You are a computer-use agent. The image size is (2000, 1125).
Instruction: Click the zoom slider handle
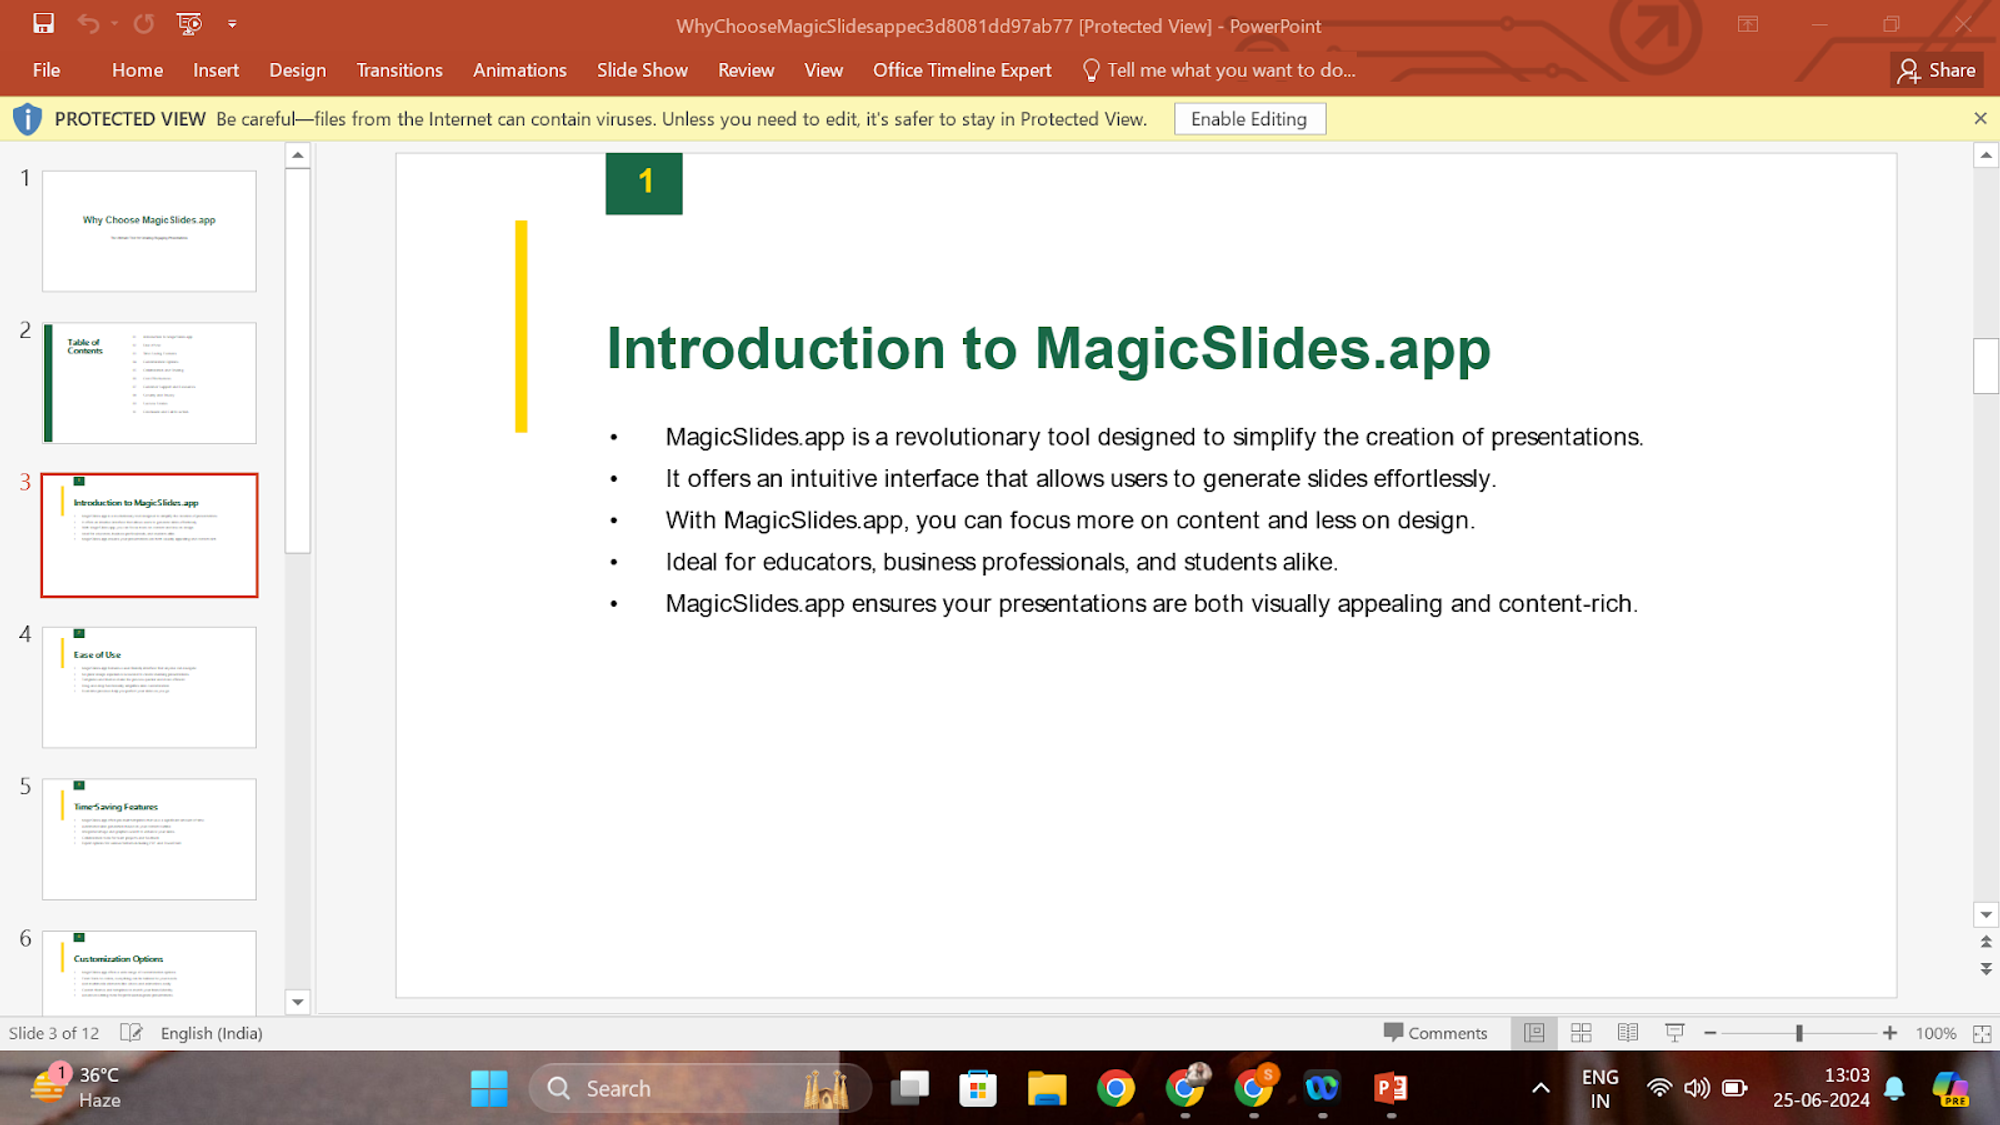coord(1799,1033)
